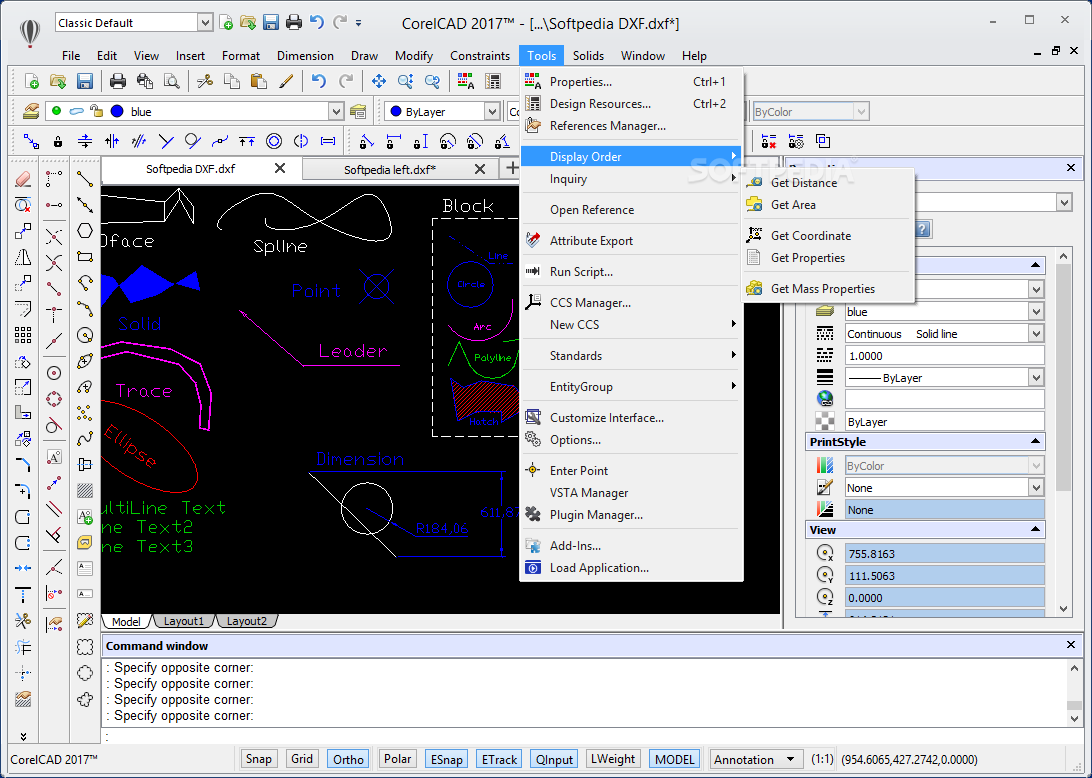The width and height of the screenshot is (1092, 778).
Task: Toggle LWeight display in the status bar
Action: (613, 759)
